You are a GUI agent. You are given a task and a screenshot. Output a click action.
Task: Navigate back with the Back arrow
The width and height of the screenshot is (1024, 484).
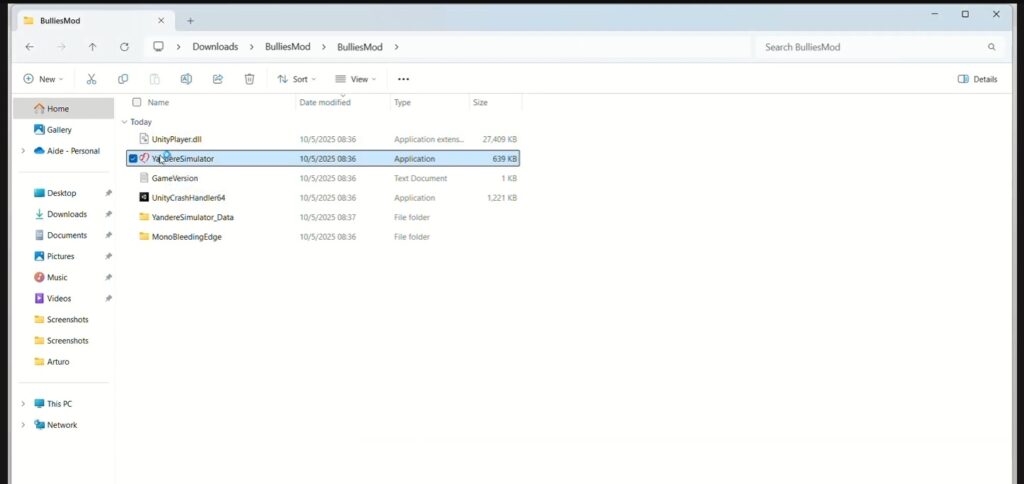point(29,47)
